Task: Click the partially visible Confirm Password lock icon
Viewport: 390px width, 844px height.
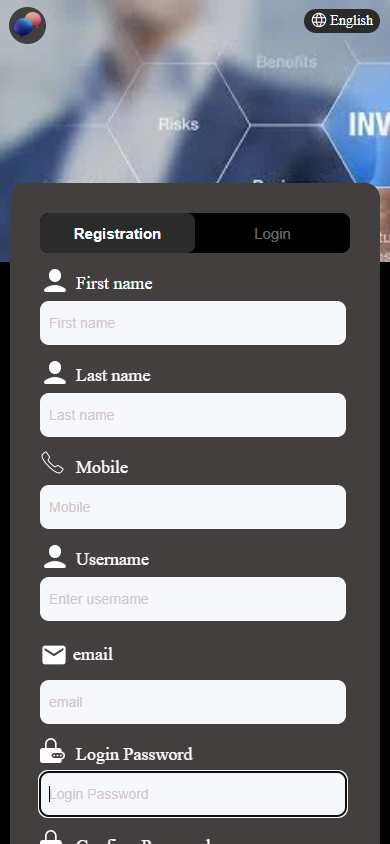Action: (51, 837)
